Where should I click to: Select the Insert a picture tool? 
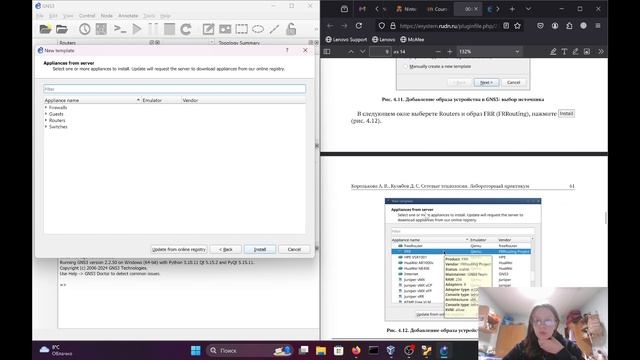(225, 29)
